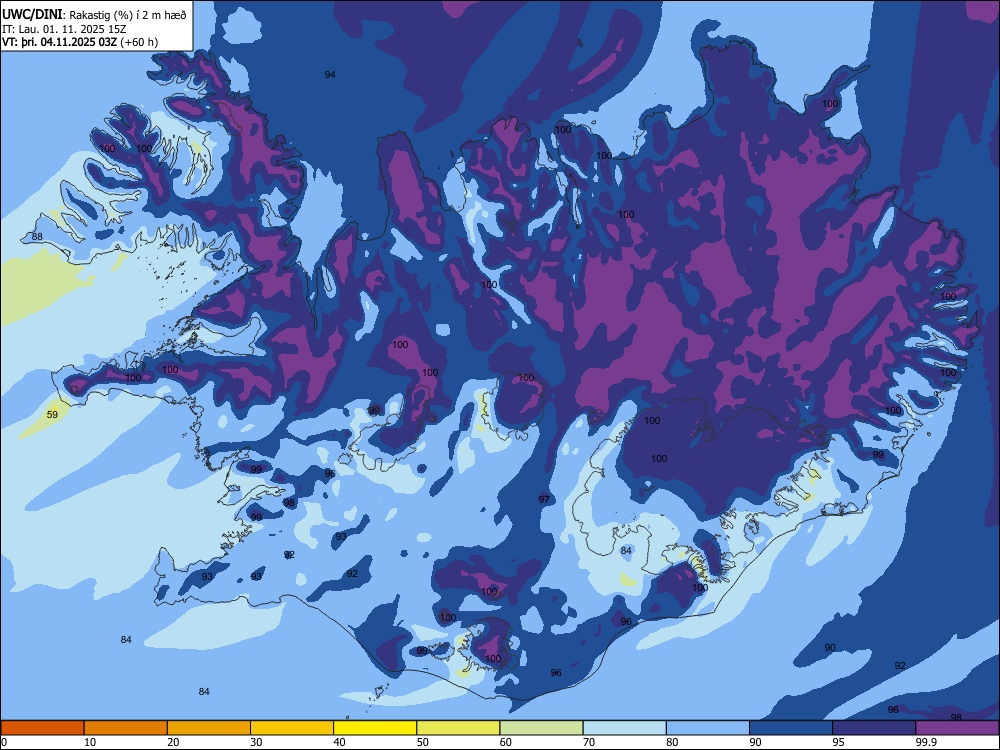
Task: Select the legend scale label "10"
Action: pyautogui.click(x=90, y=742)
